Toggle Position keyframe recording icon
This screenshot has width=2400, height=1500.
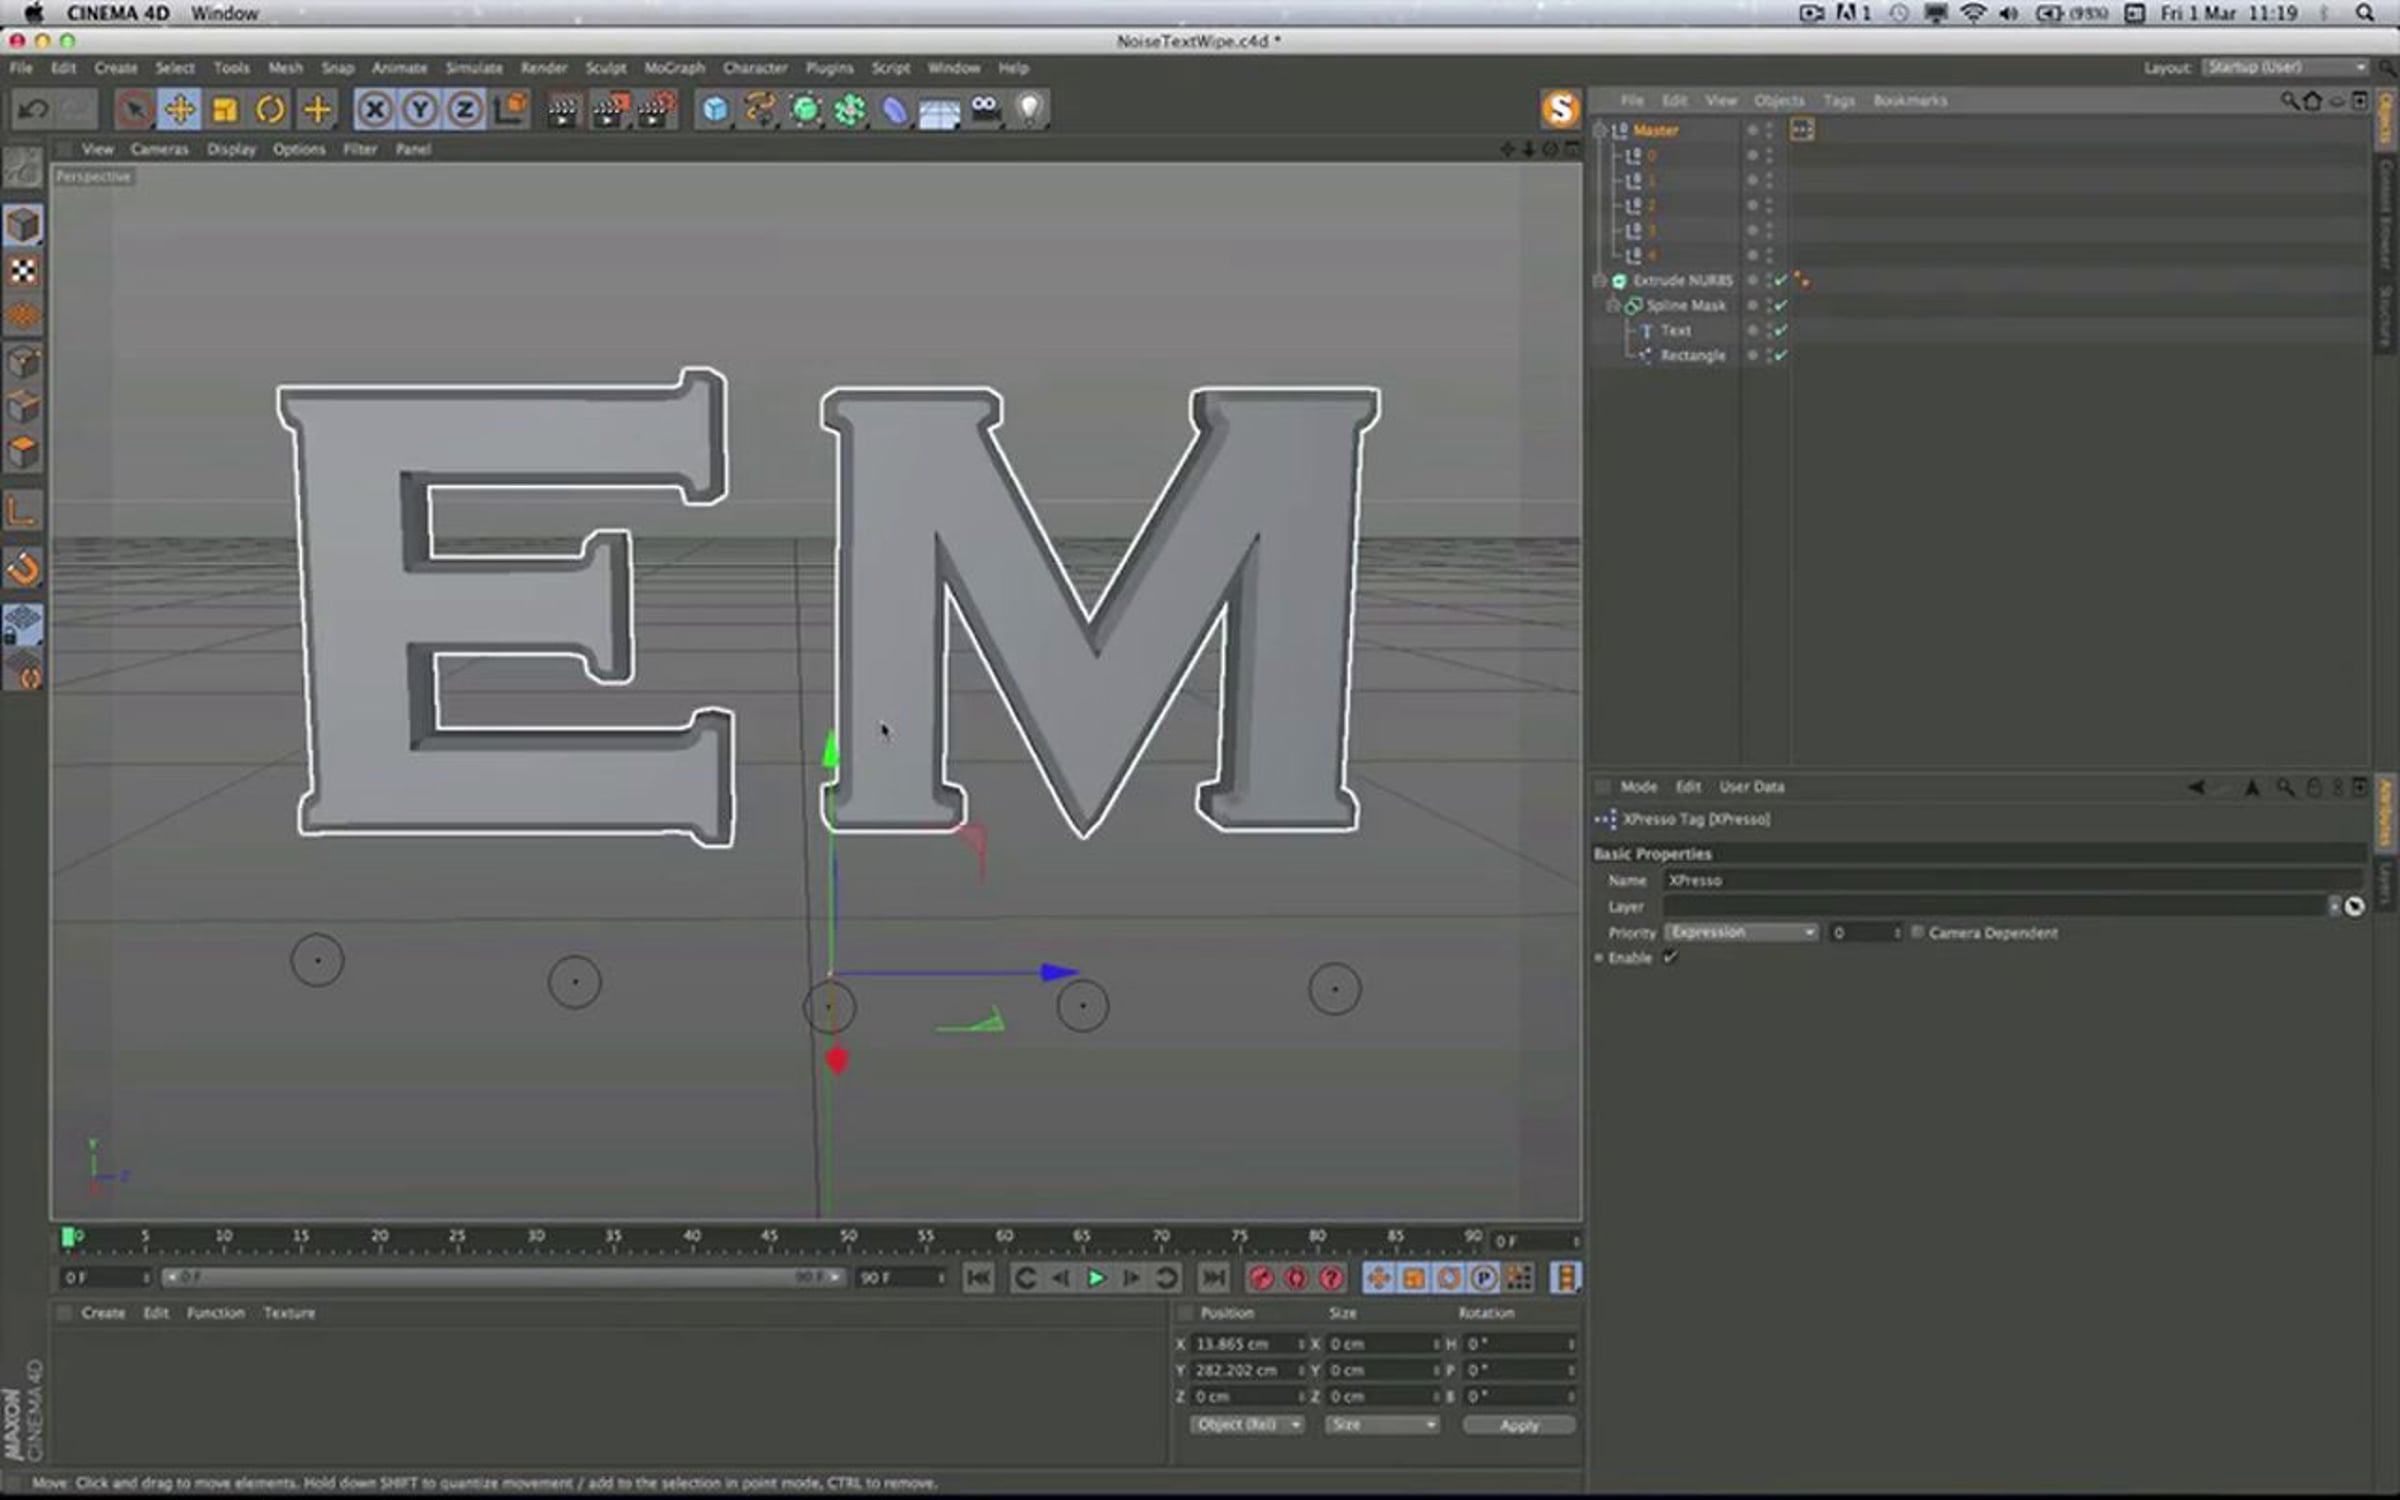[x=1379, y=1277]
